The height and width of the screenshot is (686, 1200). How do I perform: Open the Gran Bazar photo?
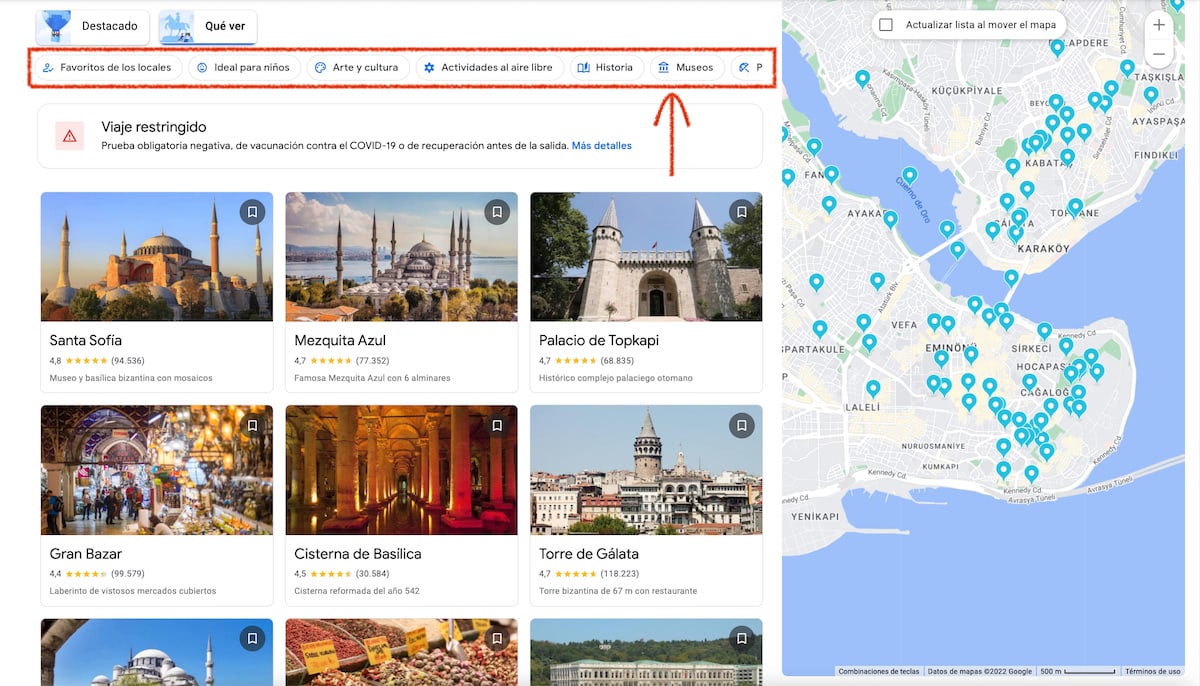157,470
